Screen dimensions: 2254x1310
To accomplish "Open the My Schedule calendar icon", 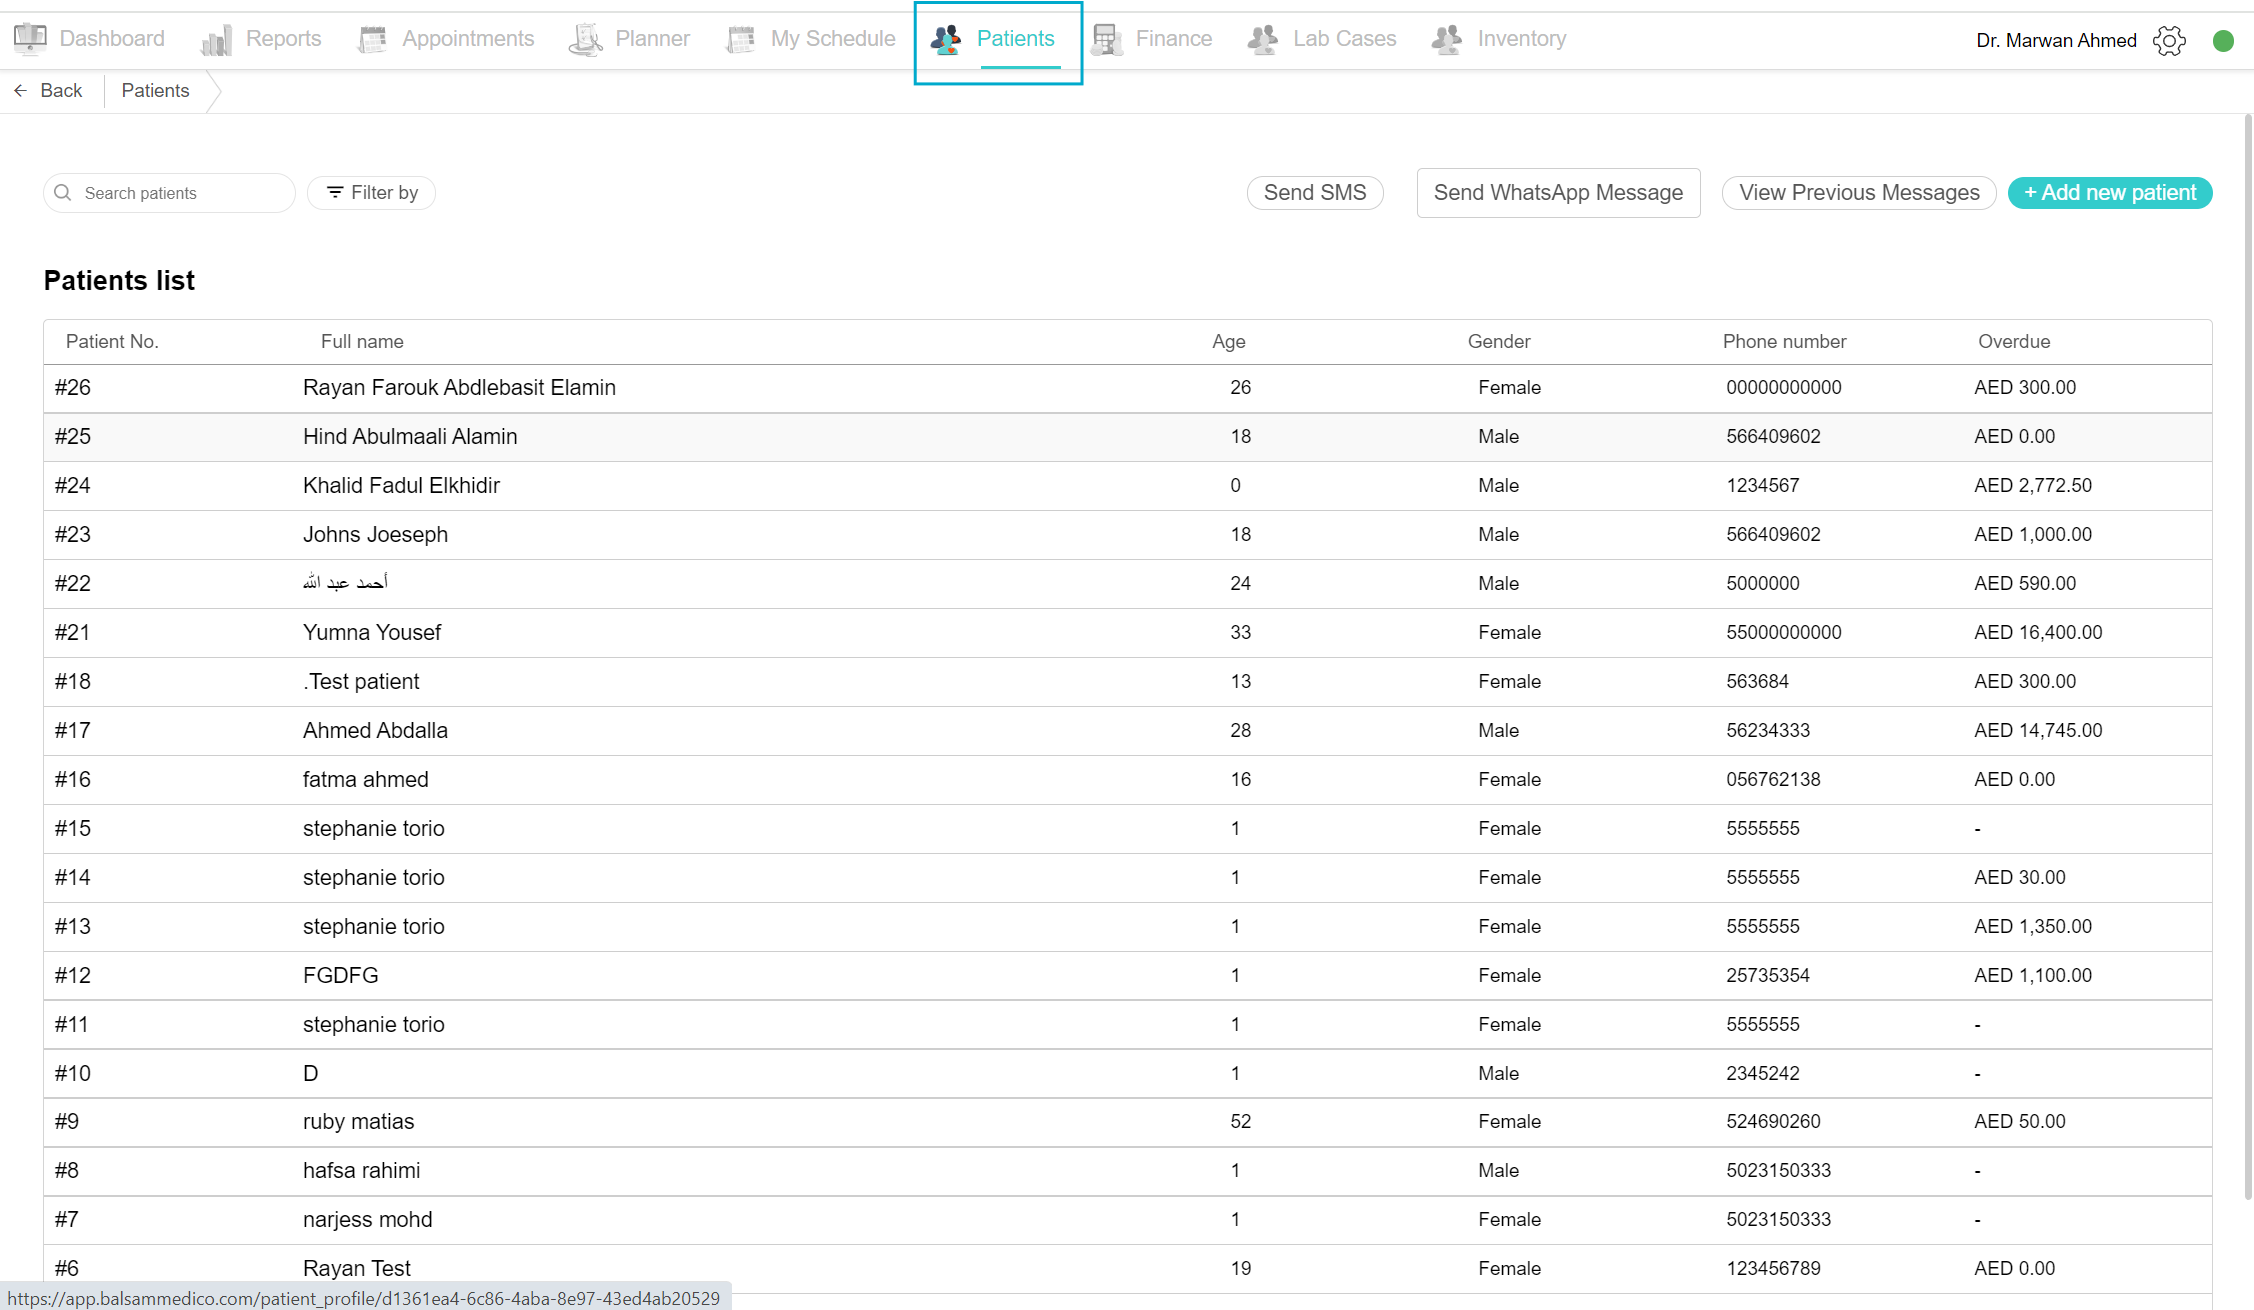I will click(740, 39).
